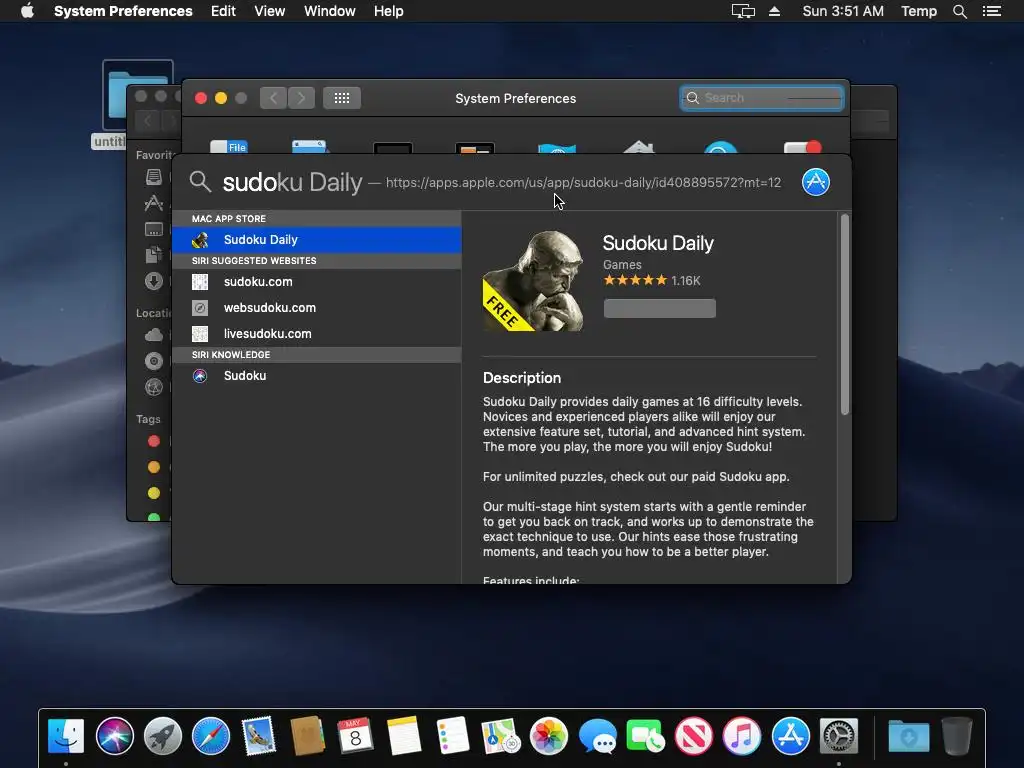Open Finder from the Dock
This screenshot has width=1024, height=768.
coord(66,735)
